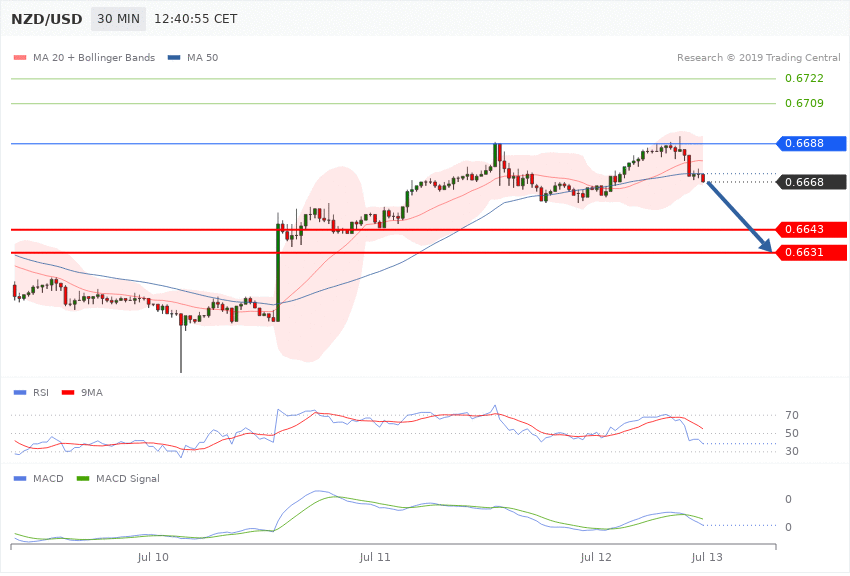The height and width of the screenshot is (576, 850).
Task: Click the Jul 10 date axis label
Action: [x=153, y=557]
